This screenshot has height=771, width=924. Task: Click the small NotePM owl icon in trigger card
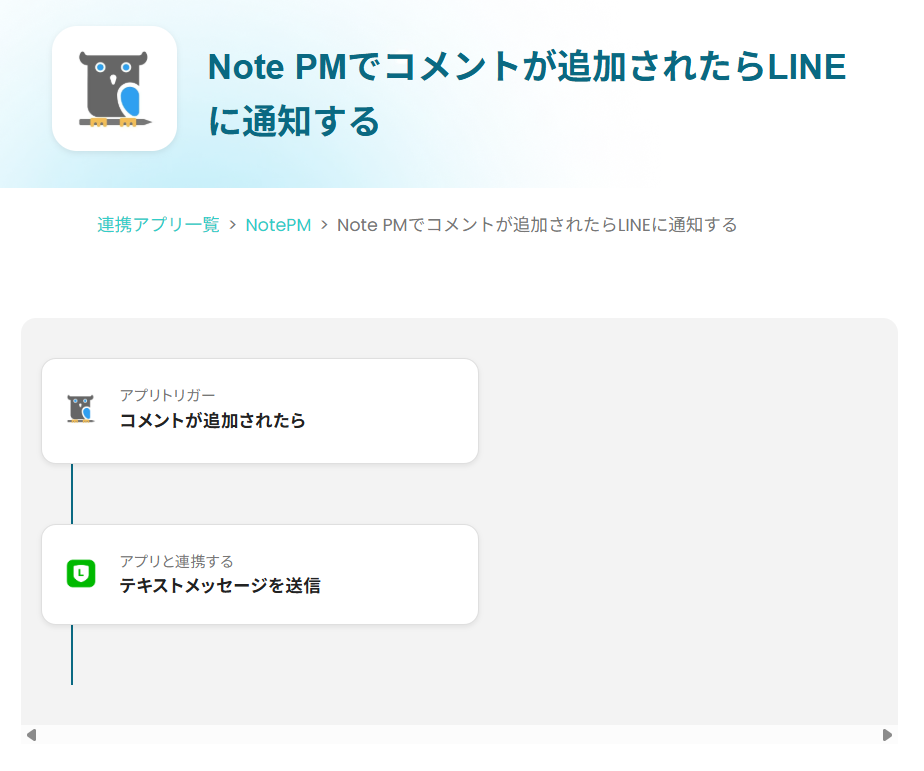click(81, 409)
